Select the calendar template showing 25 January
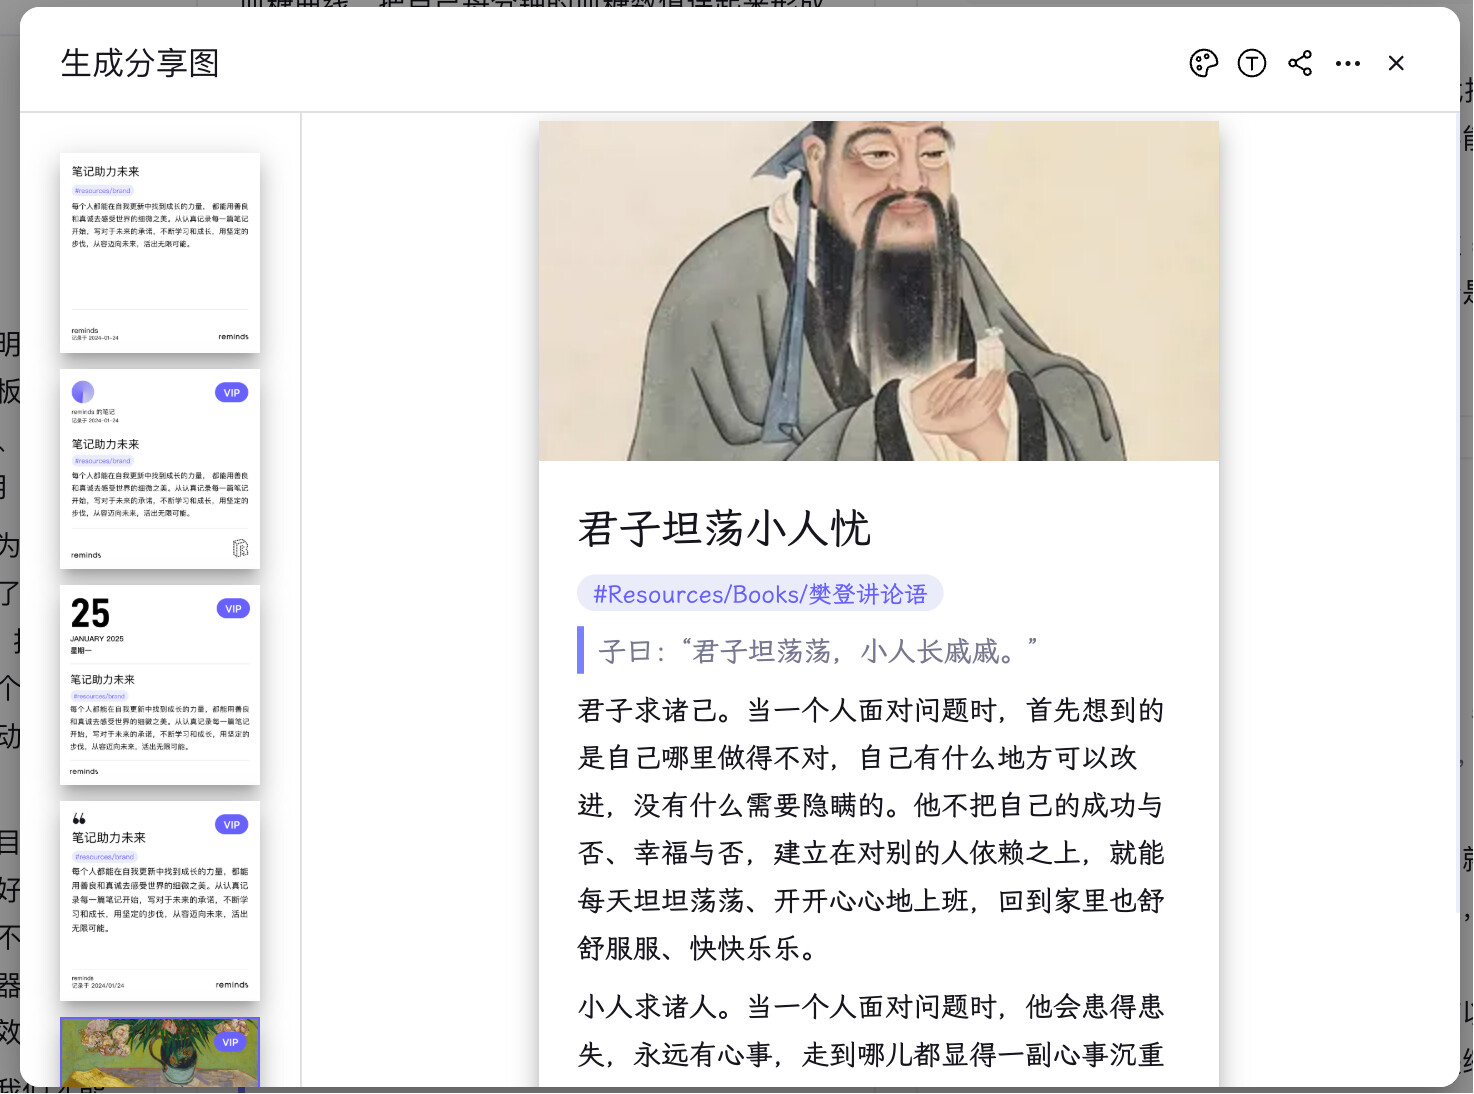1474x1094 pixels. [160, 685]
